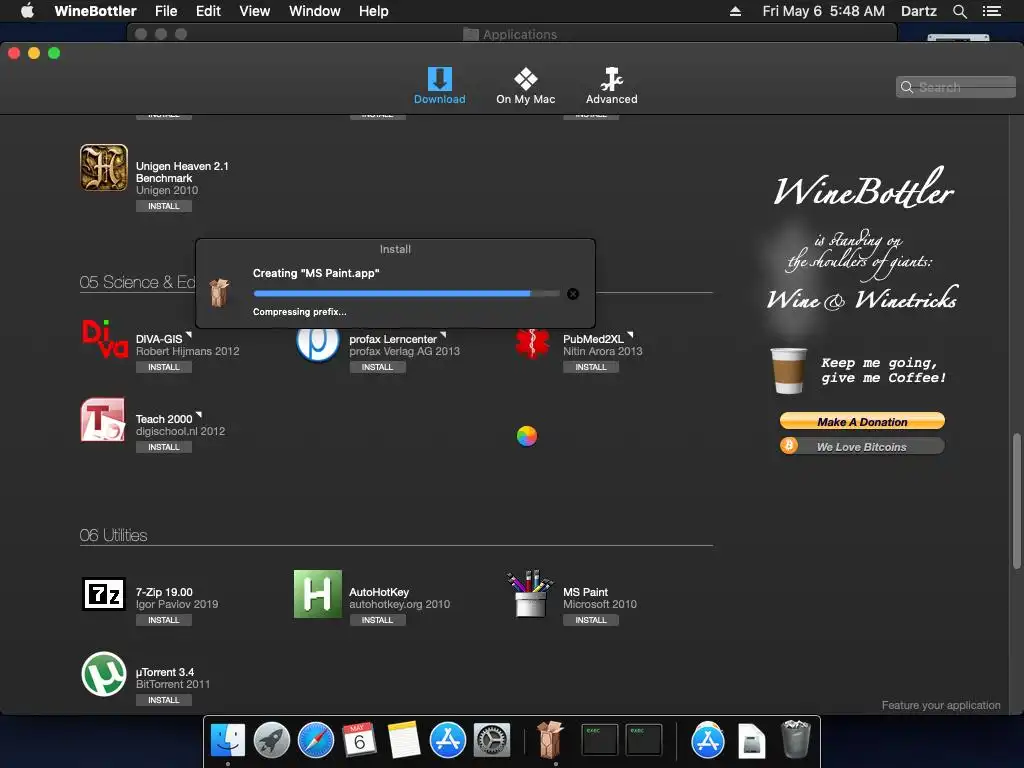Open the Download tab in toolbar
The height and width of the screenshot is (768, 1024).
tap(440, 86)
